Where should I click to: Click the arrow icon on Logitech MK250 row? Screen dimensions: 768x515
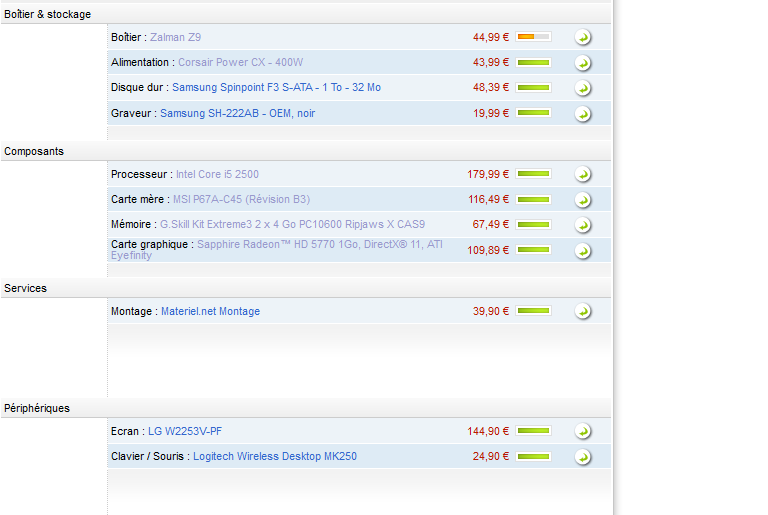[583, 457]
